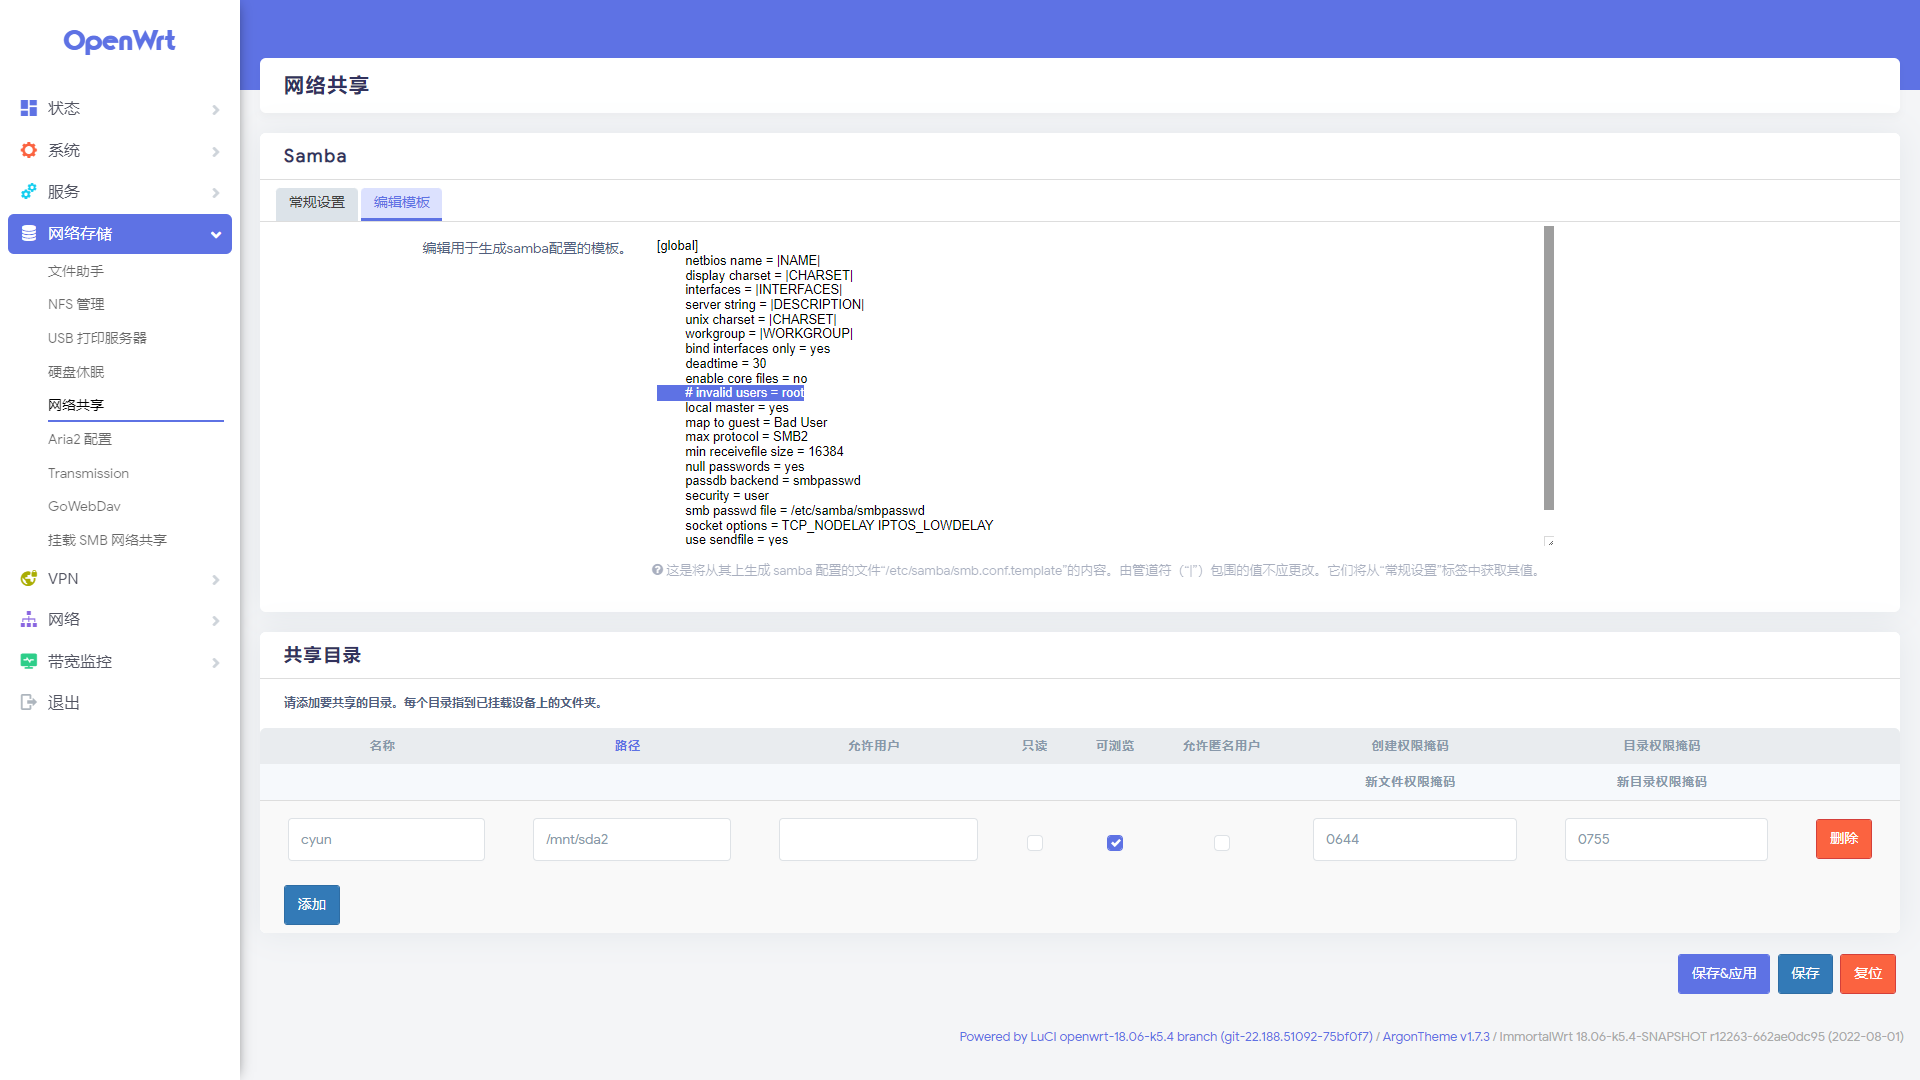Open Transmission page
The image size is (1920, 1080).
[88, 473]
